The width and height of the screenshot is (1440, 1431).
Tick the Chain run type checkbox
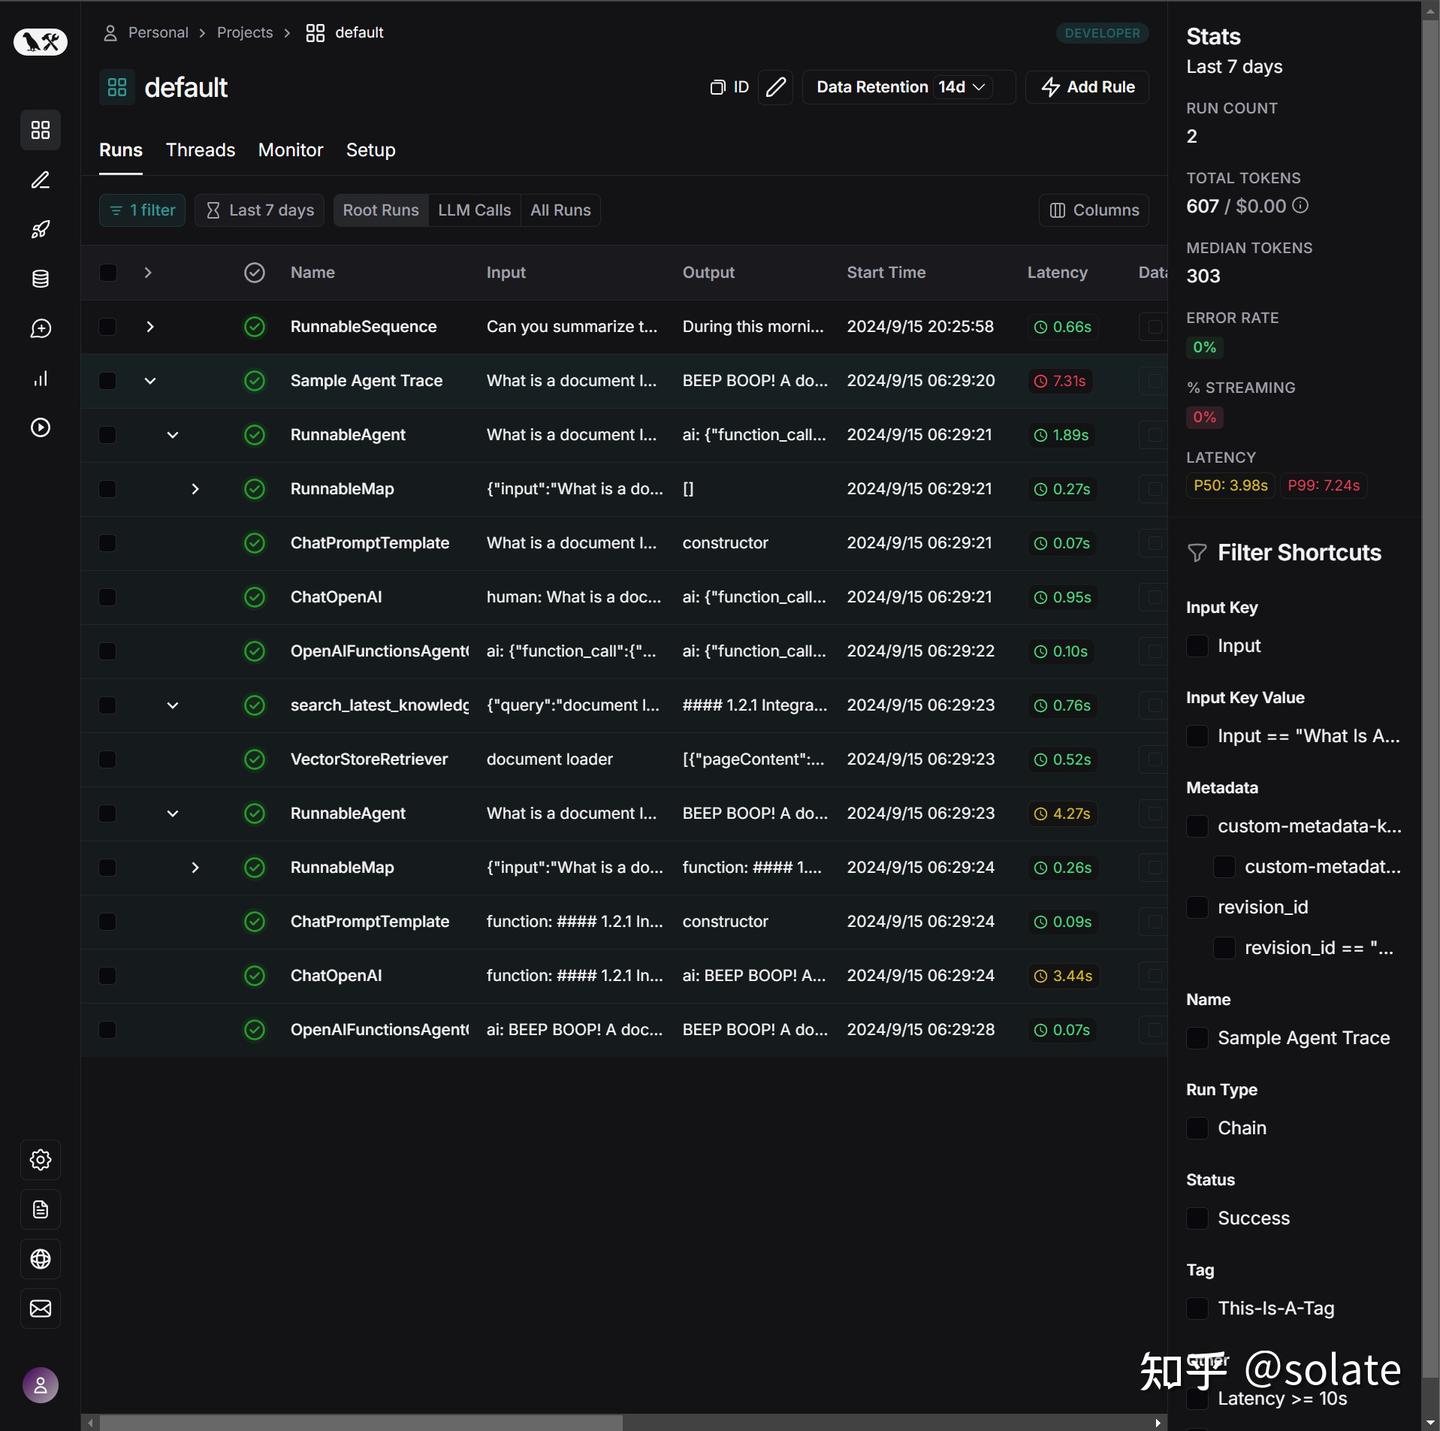coord(1197,1128)
